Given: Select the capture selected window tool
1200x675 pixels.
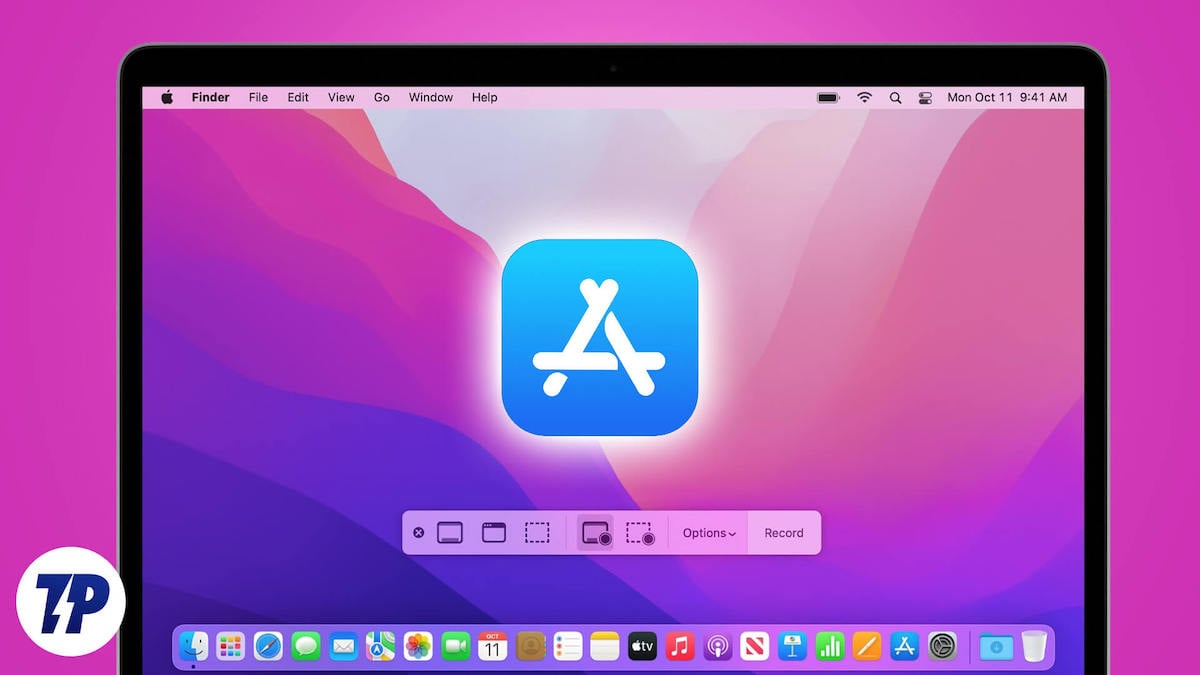Looking at the screenshot, I should click(493, 532).
